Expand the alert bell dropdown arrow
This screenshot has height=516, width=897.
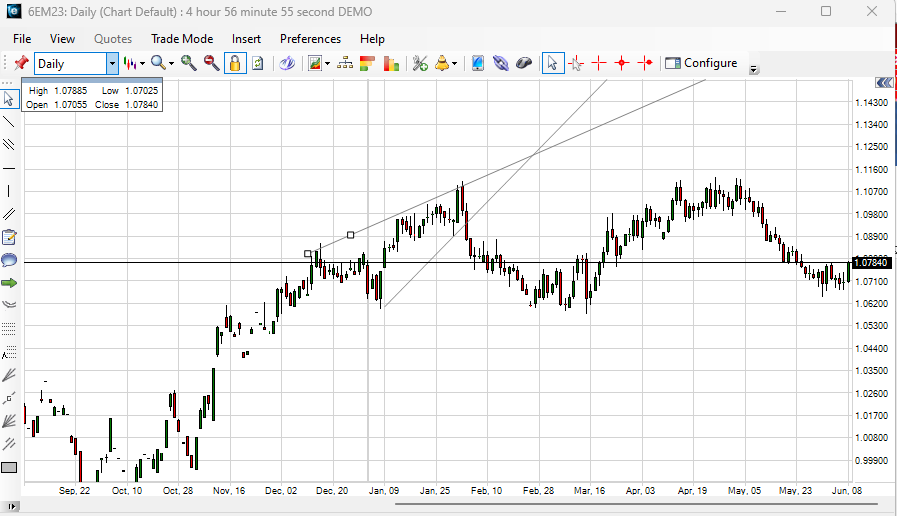click(455, 63)
